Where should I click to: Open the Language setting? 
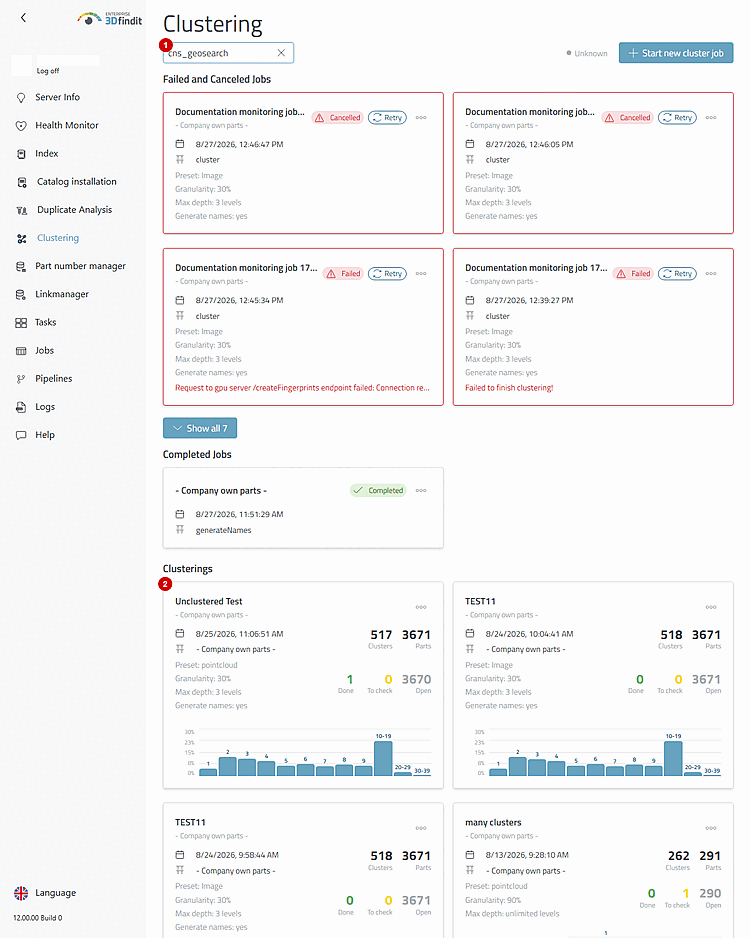pyautogui.click(x=56, y=893)
